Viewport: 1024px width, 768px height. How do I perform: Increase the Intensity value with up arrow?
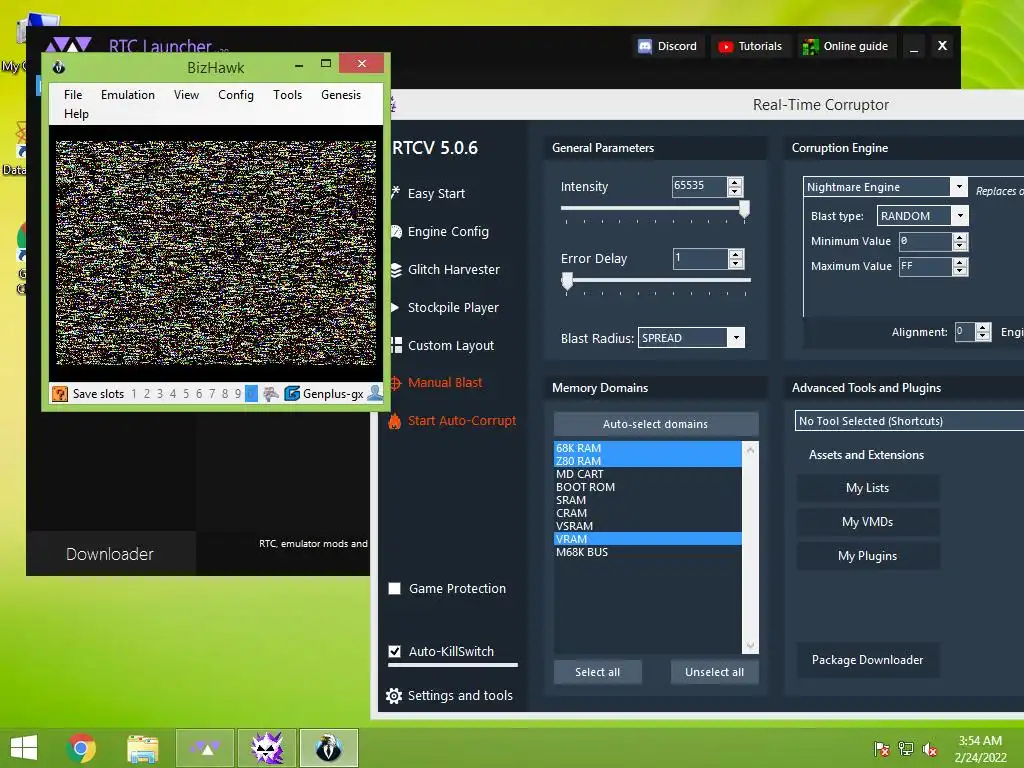(735, 182)
